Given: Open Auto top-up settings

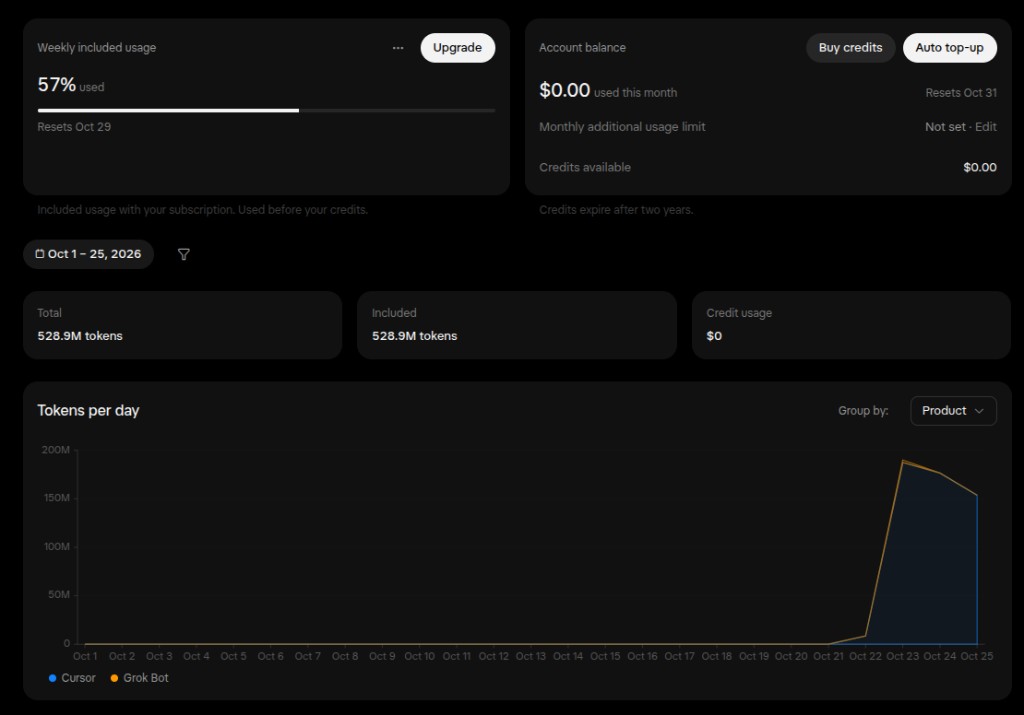Looking at the screenshot, I should pyautogui.click(x=950, y=48).
